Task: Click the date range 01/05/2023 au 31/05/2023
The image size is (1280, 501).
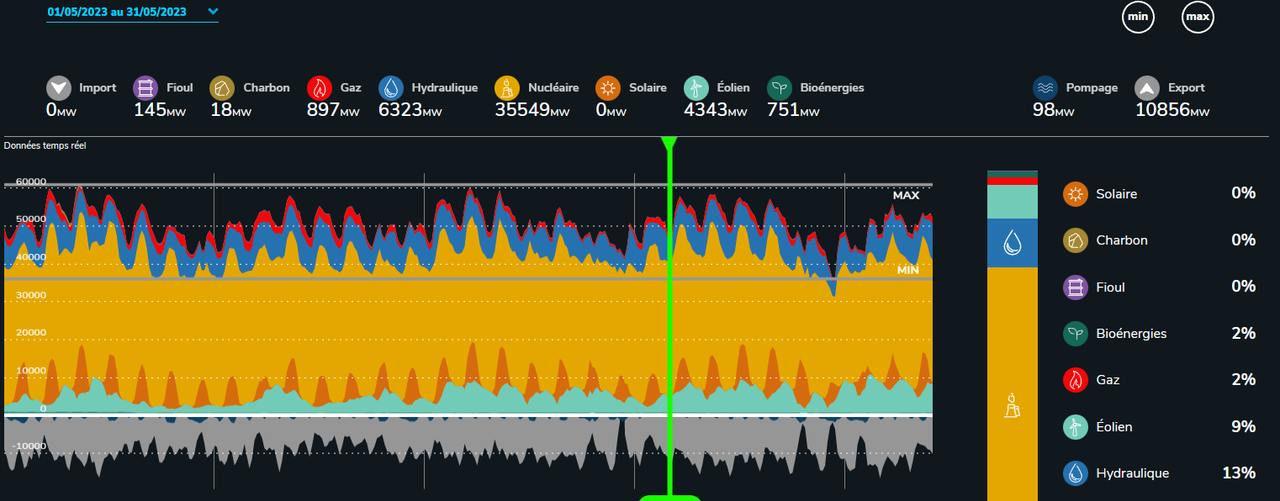Action: pos(116,11)
